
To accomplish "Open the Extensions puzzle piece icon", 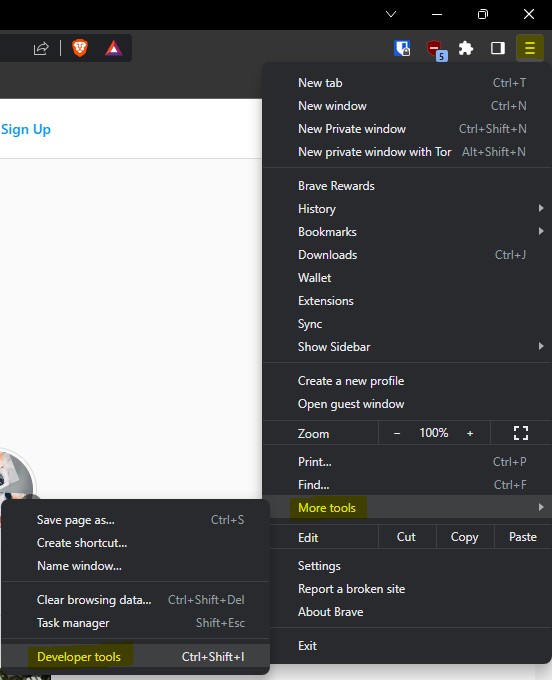I will pyautogui.click(x=466, y=48).
